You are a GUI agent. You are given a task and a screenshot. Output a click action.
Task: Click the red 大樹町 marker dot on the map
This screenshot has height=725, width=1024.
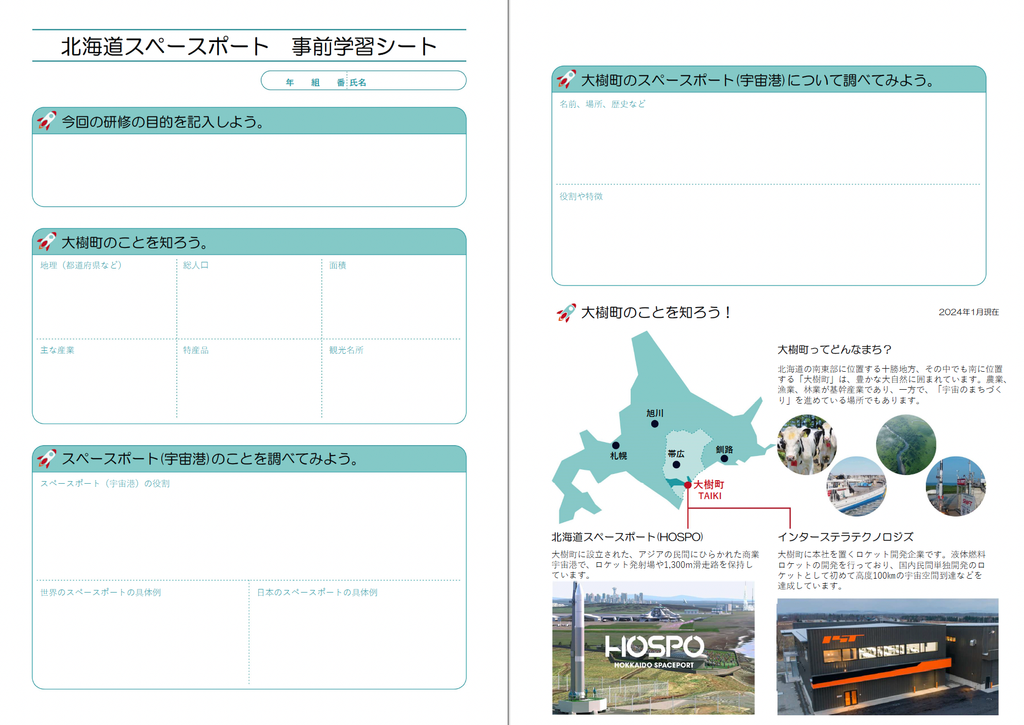(x=688, y=485)
